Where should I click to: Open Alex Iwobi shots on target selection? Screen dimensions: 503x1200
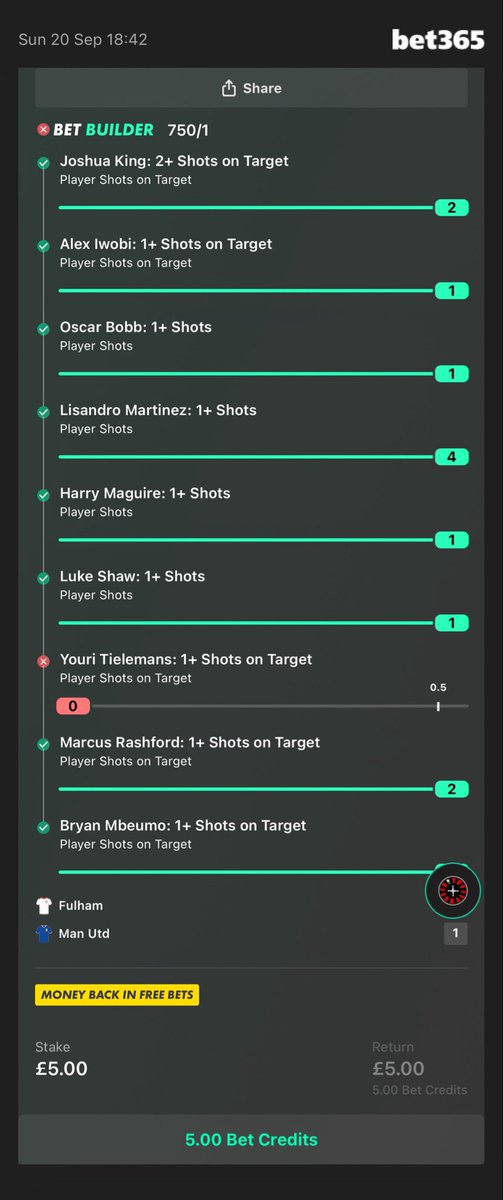click(166, 253)
